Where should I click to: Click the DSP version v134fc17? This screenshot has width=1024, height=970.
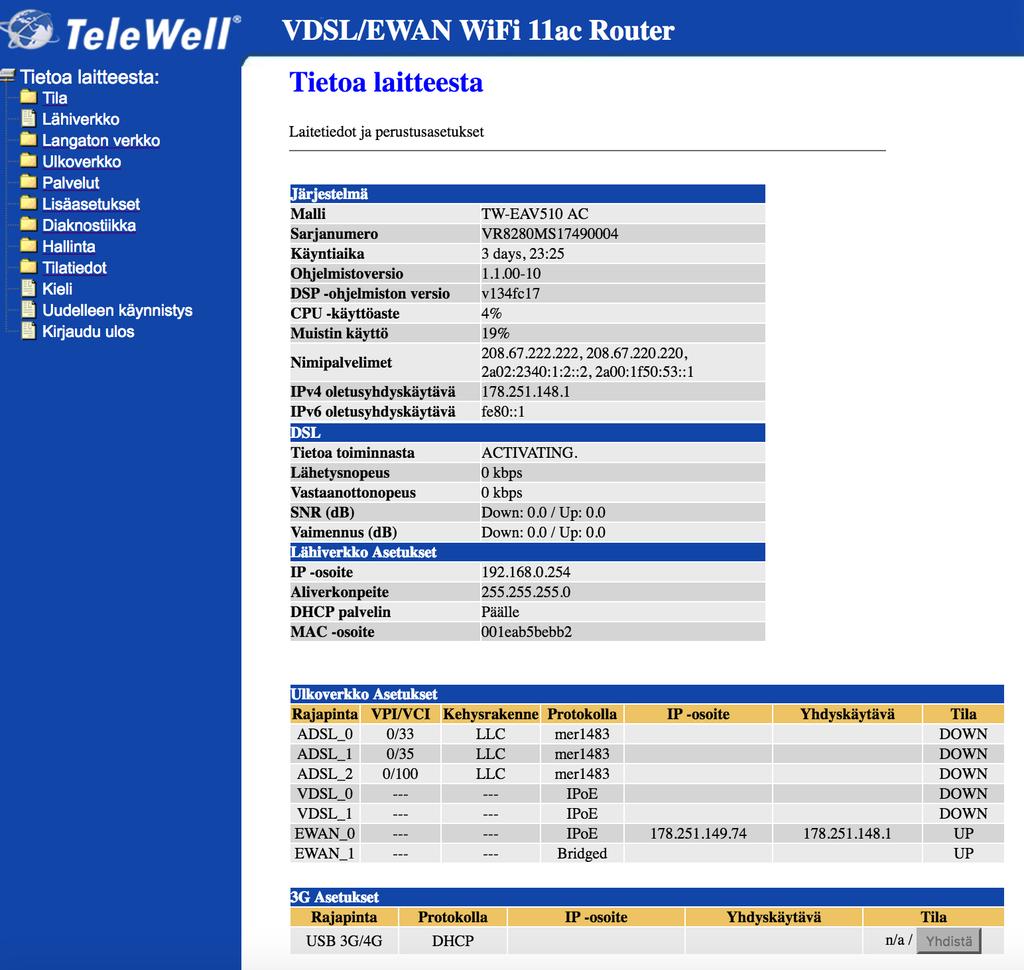pyautogui.click(x=510, y=293)
